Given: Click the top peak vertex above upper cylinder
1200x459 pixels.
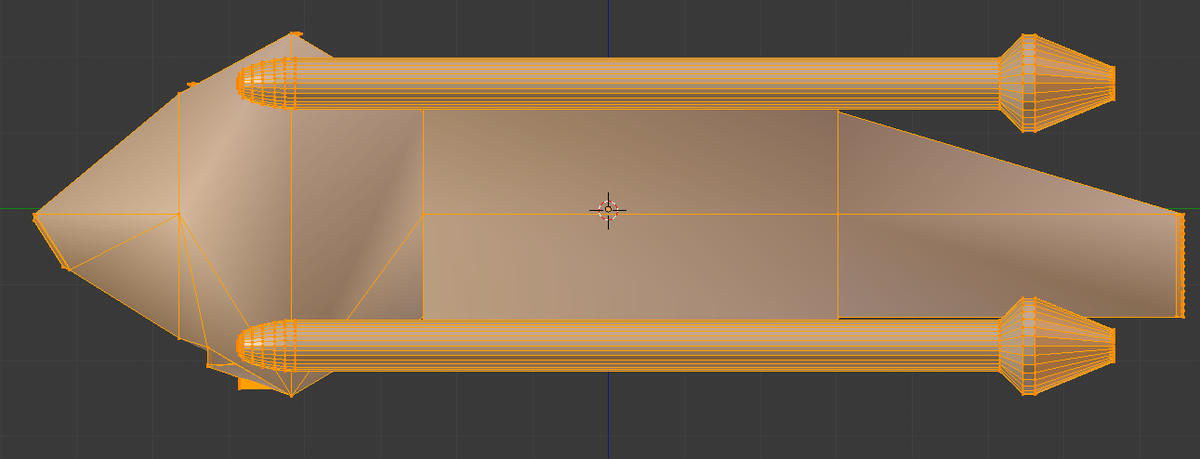Looking at the screenshot, I should 295,34.
